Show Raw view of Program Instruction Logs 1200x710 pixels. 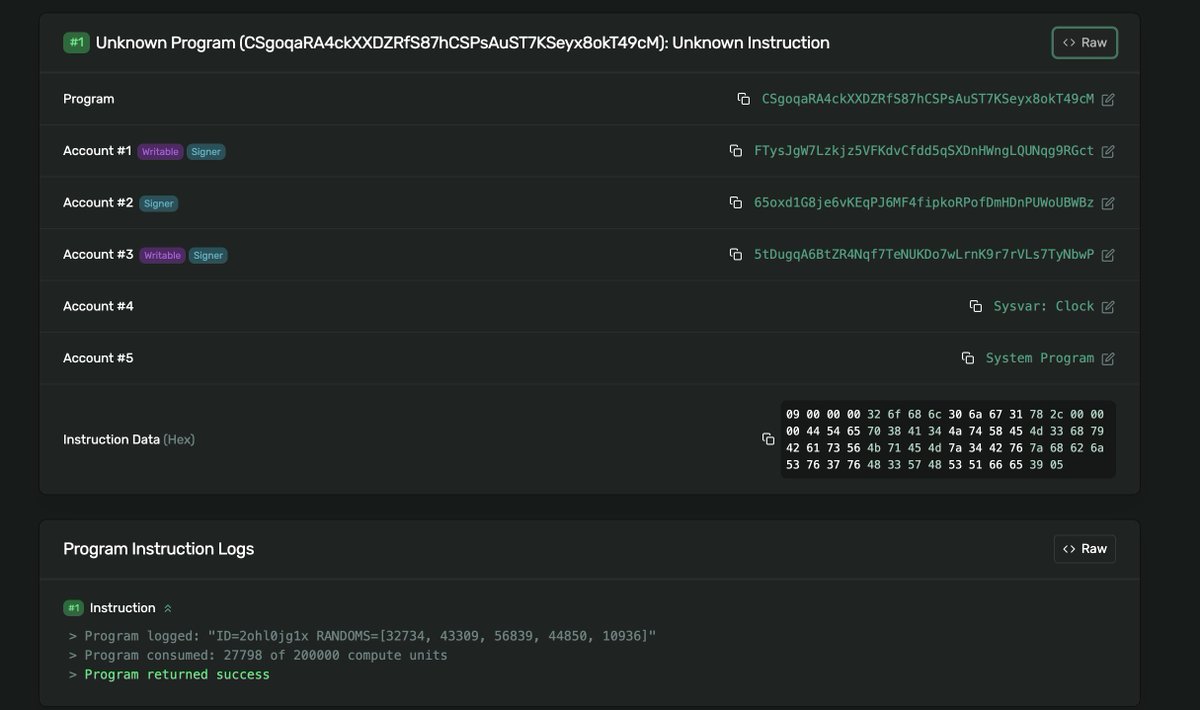point(1085,549)
